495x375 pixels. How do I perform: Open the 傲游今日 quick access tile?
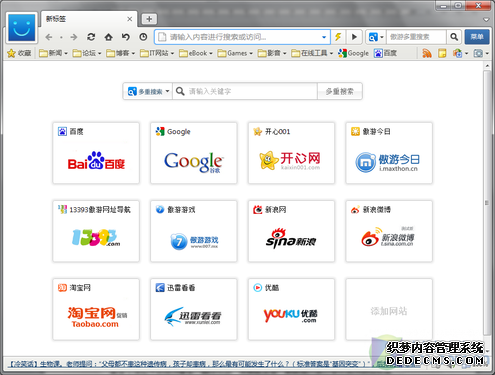pos(389,153)
